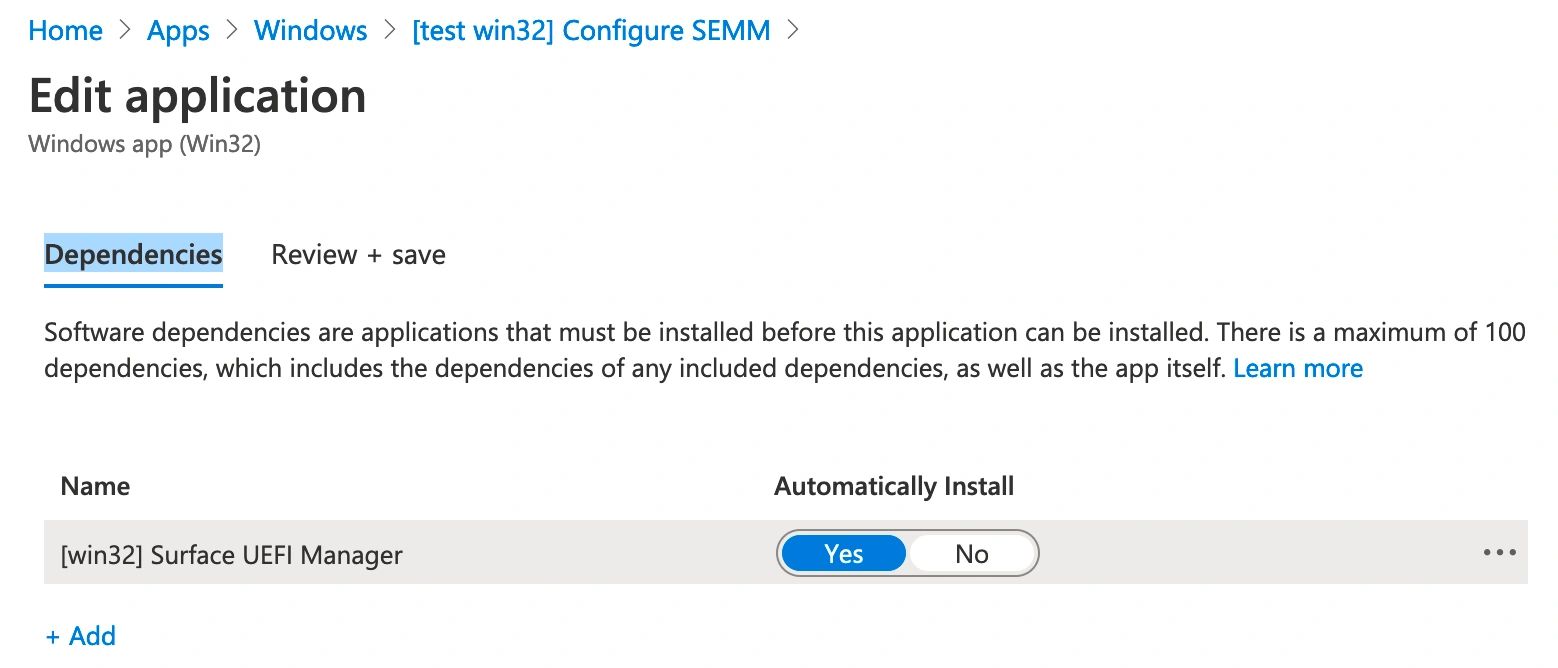
Task: Click the chevron right after Home breadcrumb
Action: (x=125, y=30)
